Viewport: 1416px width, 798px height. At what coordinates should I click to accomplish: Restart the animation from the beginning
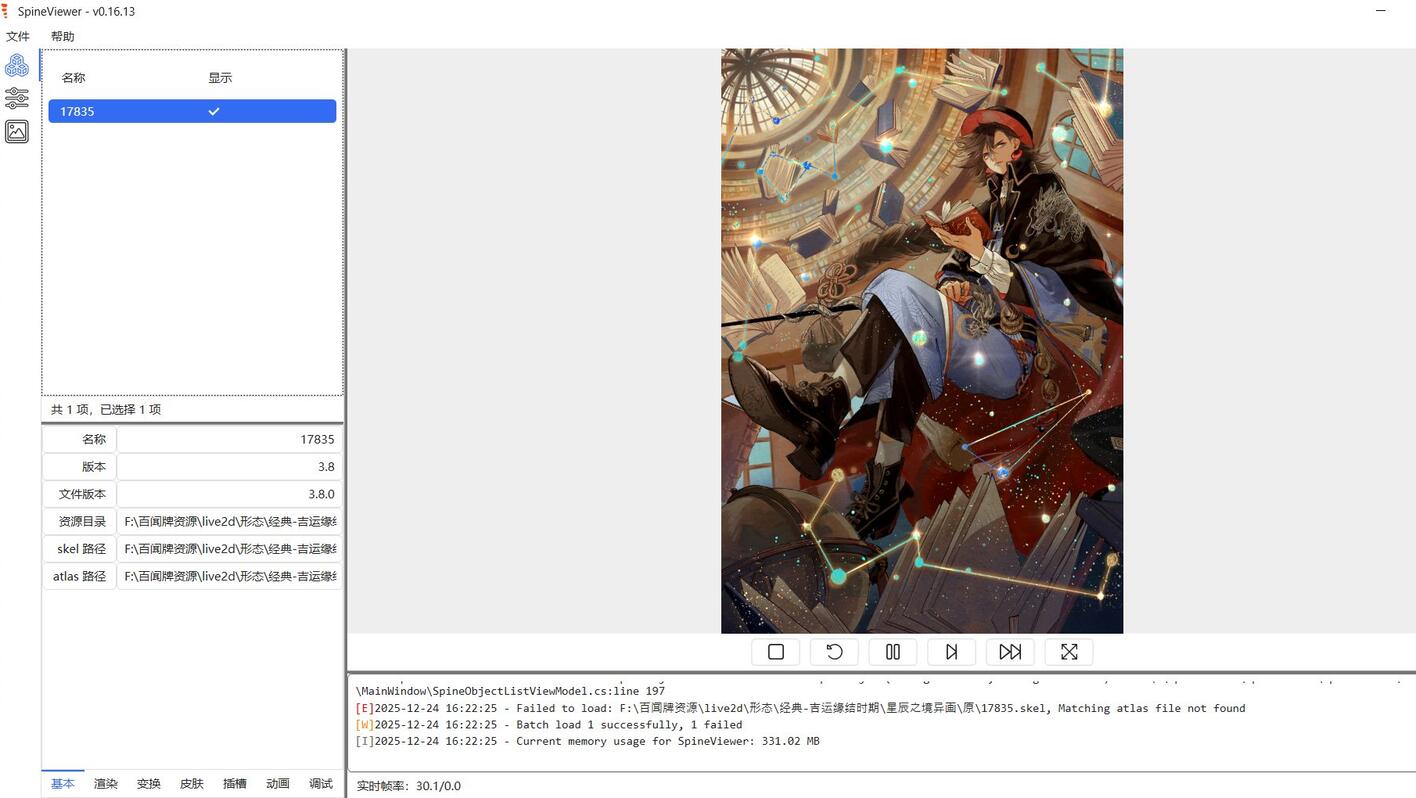point(834,652)
